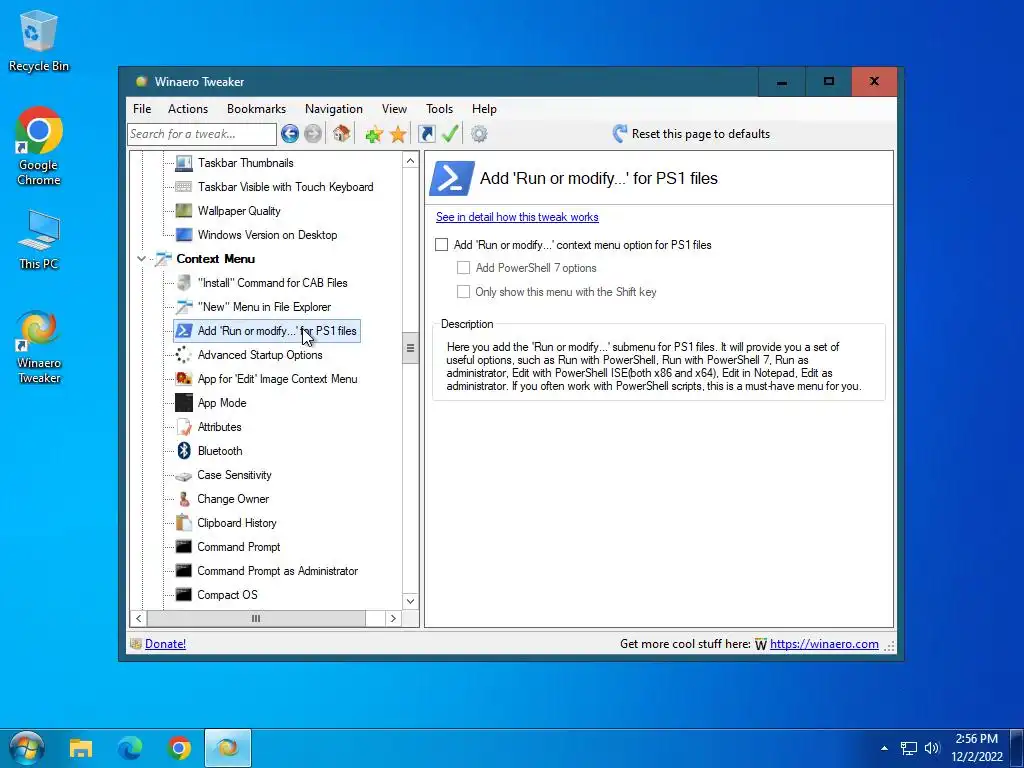Image resolution: width=1024 pixels, height=768 pixels.
Task: Click the Compact OS tree icon
Action: pos(184,594)
